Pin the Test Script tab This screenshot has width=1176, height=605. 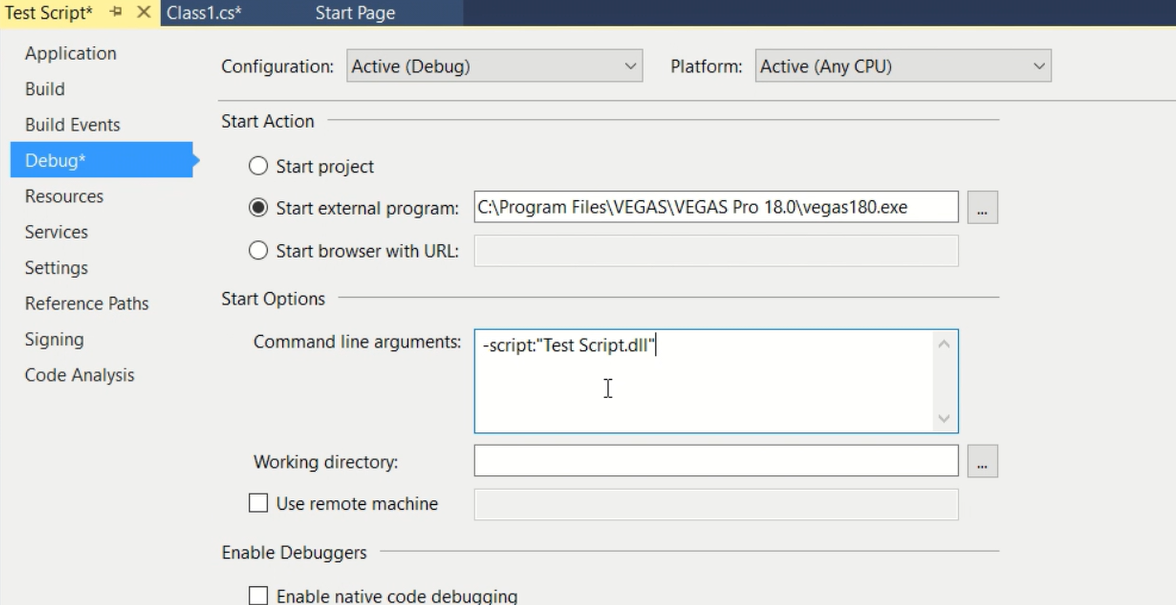click(116, 13)
